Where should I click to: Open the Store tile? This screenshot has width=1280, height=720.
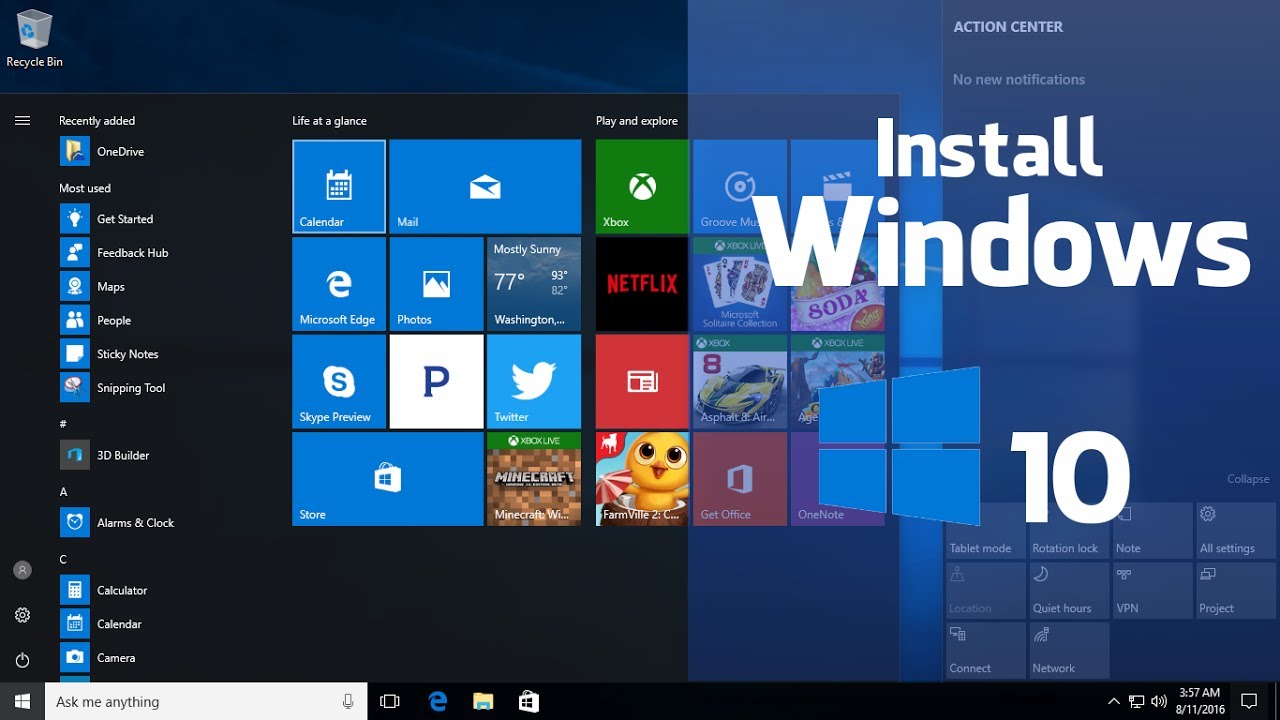(388, 479)
